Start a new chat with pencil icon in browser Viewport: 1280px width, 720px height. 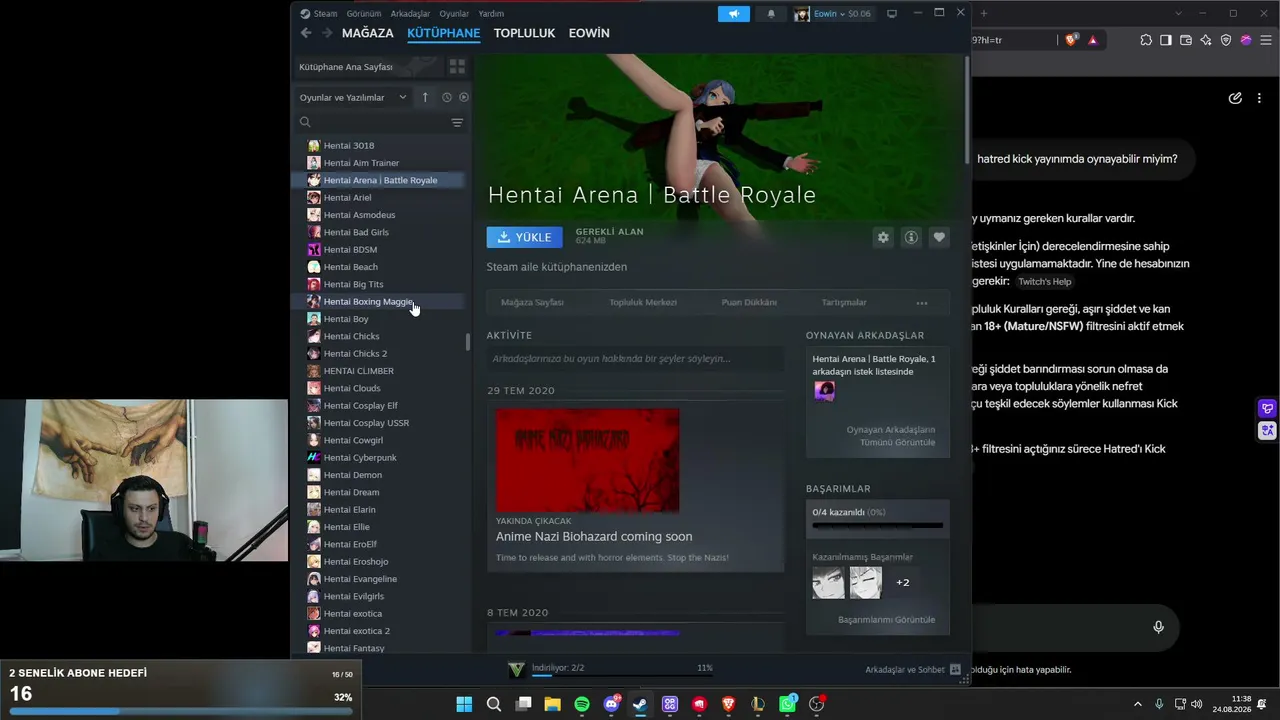click(1236, 98)
